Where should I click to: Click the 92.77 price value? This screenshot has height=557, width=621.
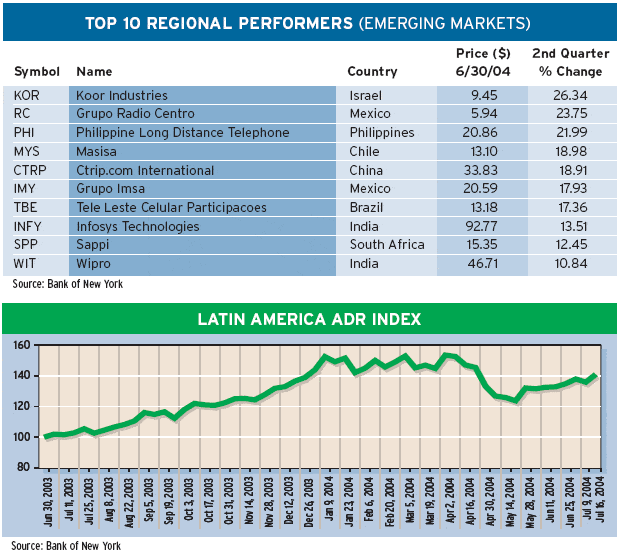pyautogui.click(x=481, y=226)
